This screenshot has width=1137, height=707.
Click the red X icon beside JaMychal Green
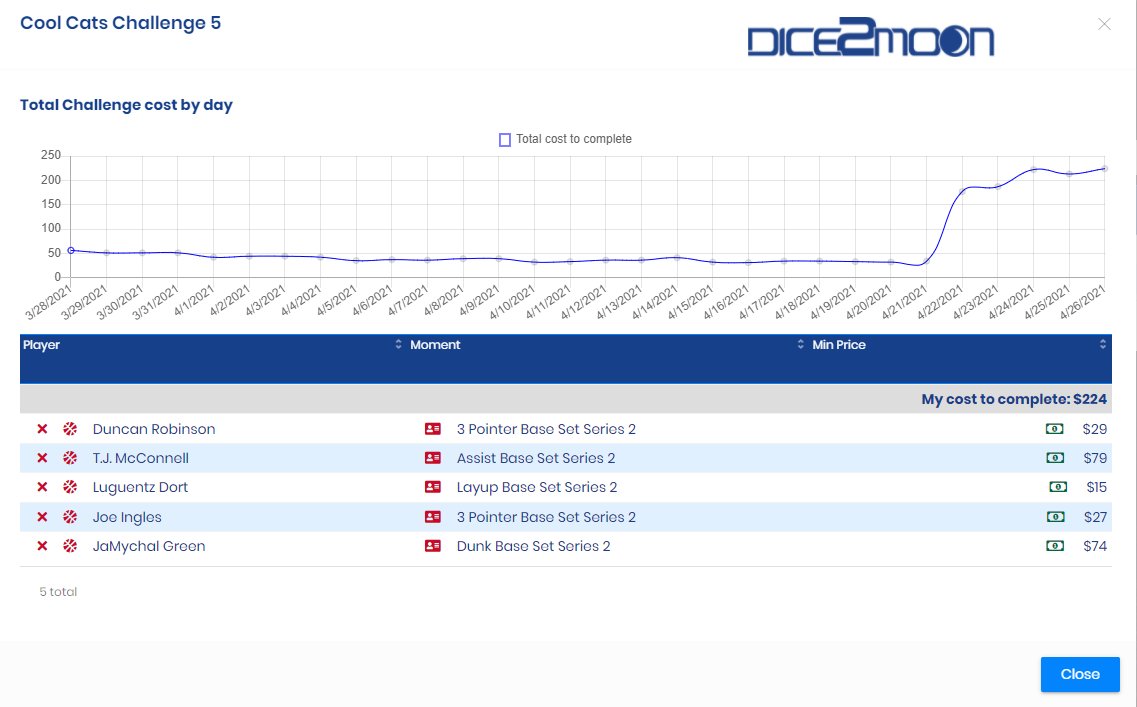(42, 545)
